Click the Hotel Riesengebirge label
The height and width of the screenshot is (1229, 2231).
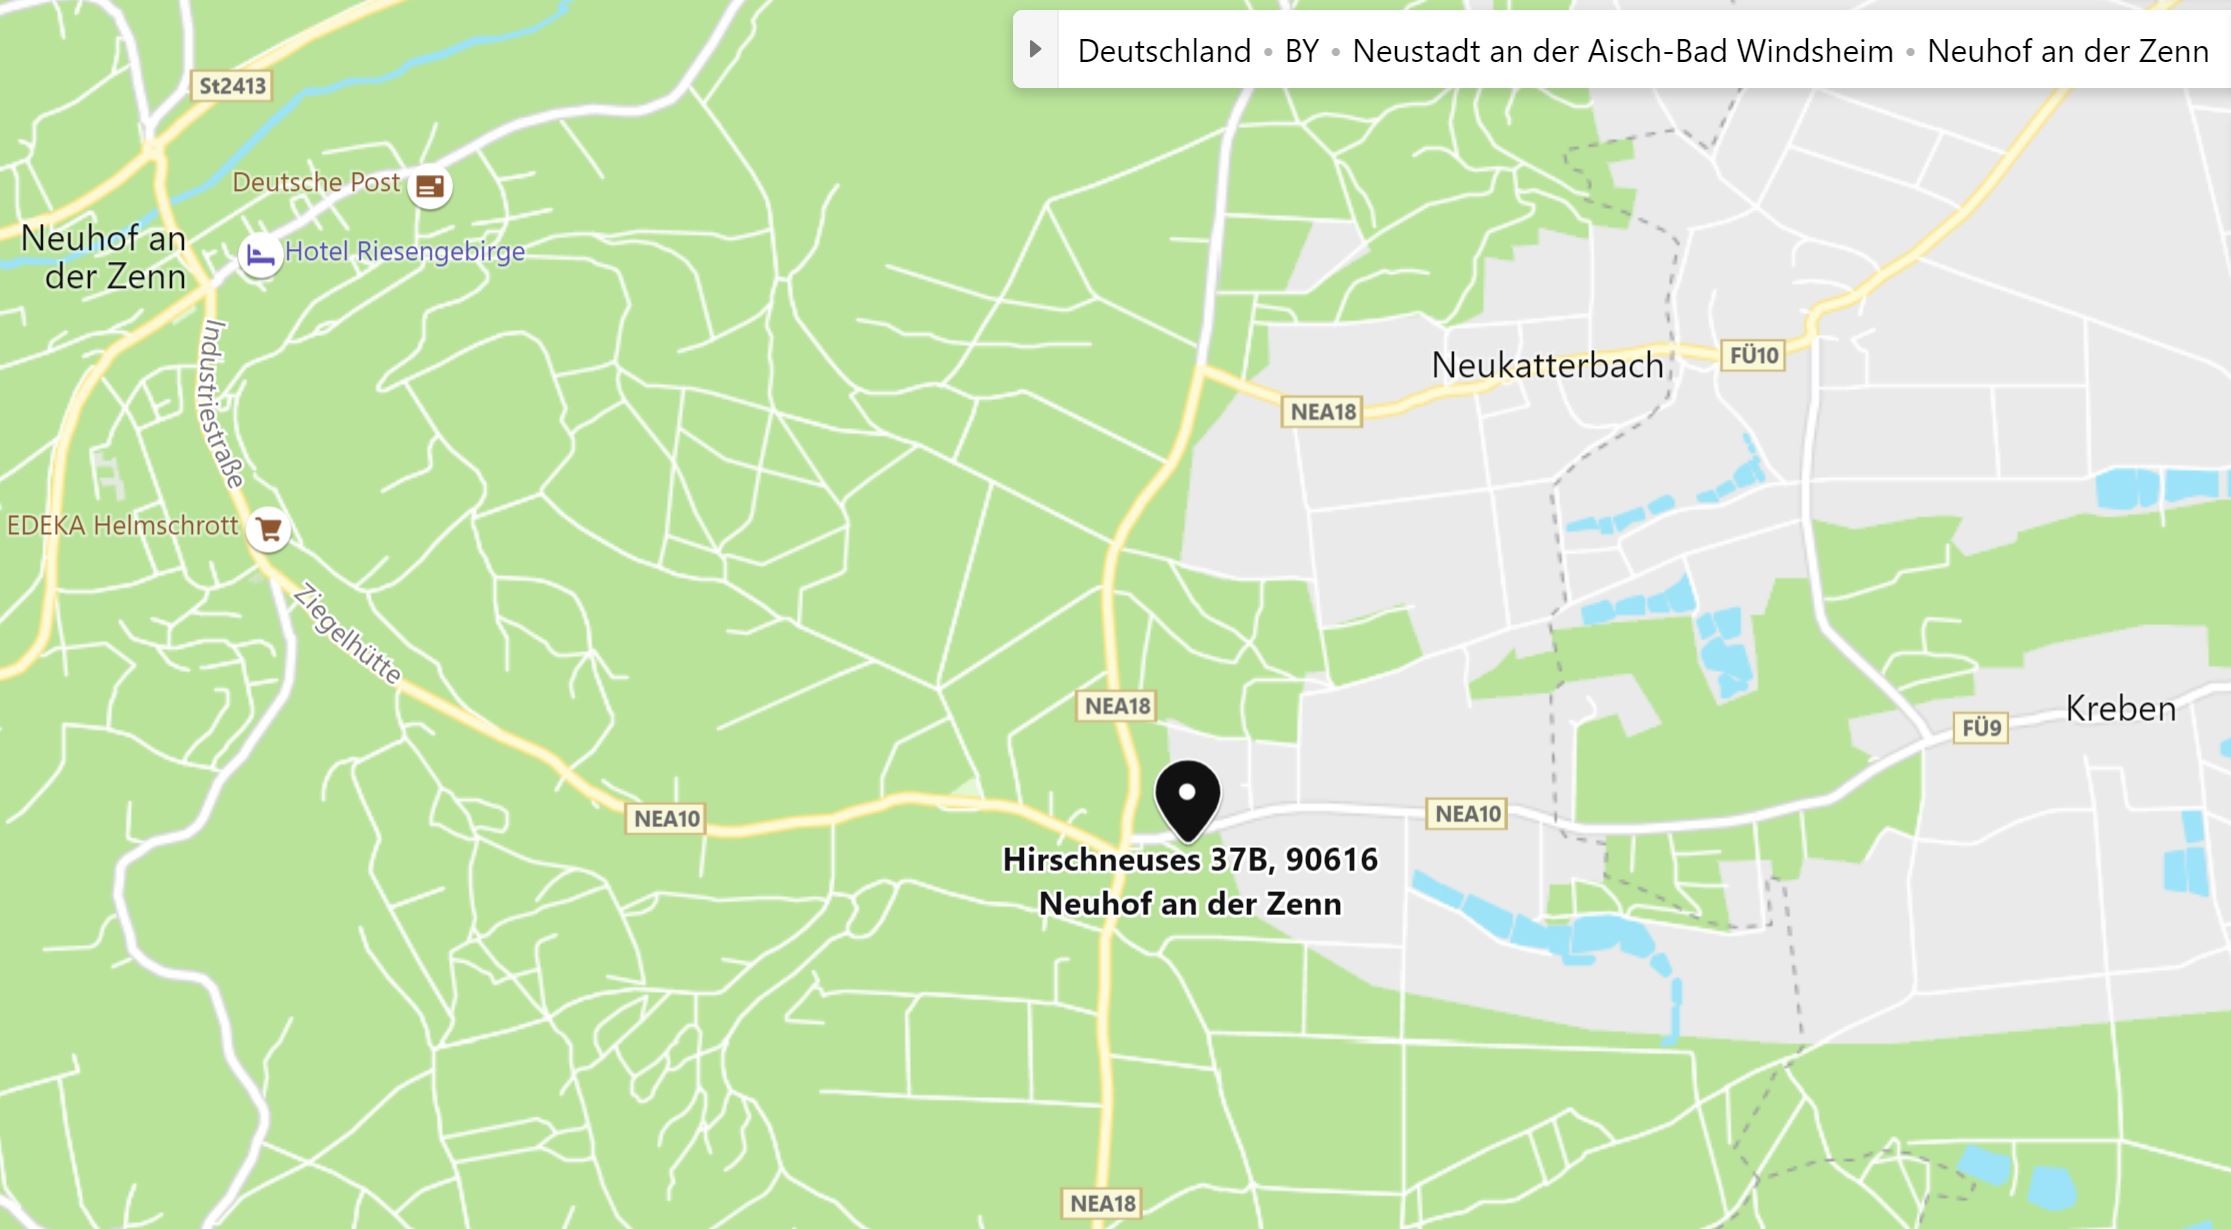tap(405, 251)
